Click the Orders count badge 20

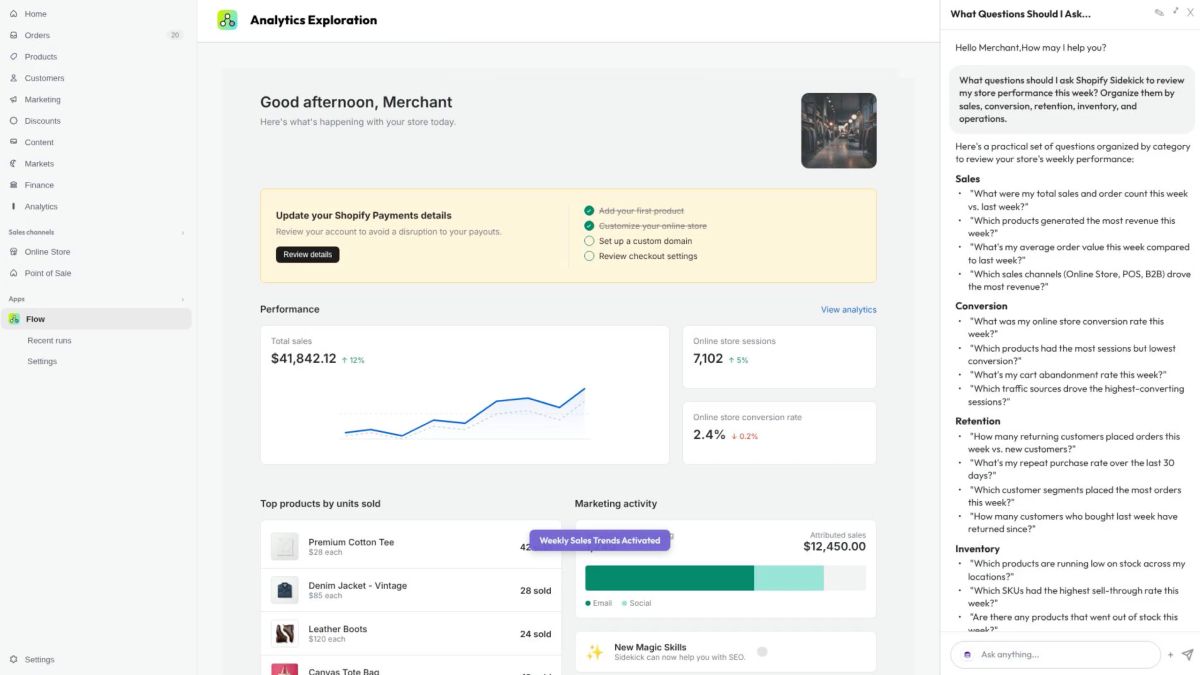[x=176, y=35]
